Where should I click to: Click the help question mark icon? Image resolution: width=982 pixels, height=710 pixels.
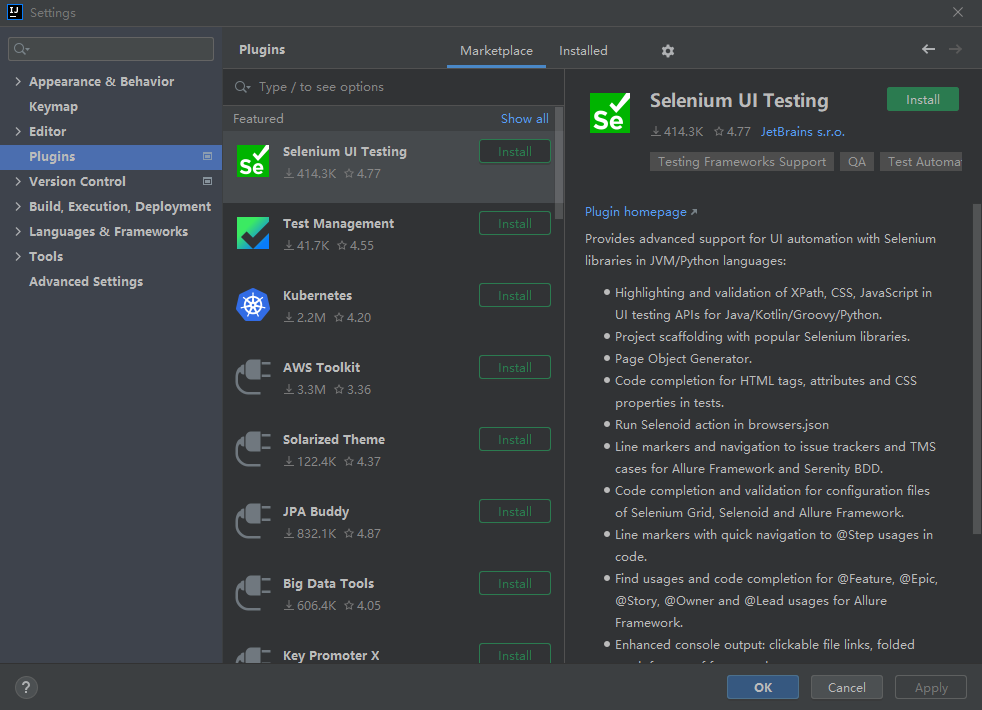[26, 687]
